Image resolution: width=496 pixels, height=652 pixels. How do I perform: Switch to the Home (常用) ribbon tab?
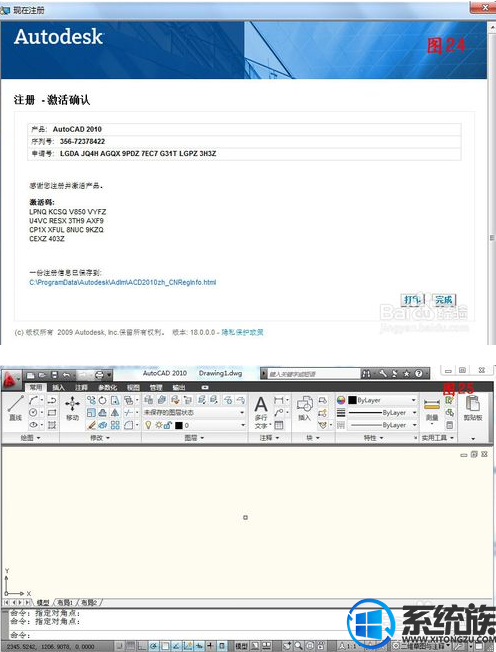[36, 387]
